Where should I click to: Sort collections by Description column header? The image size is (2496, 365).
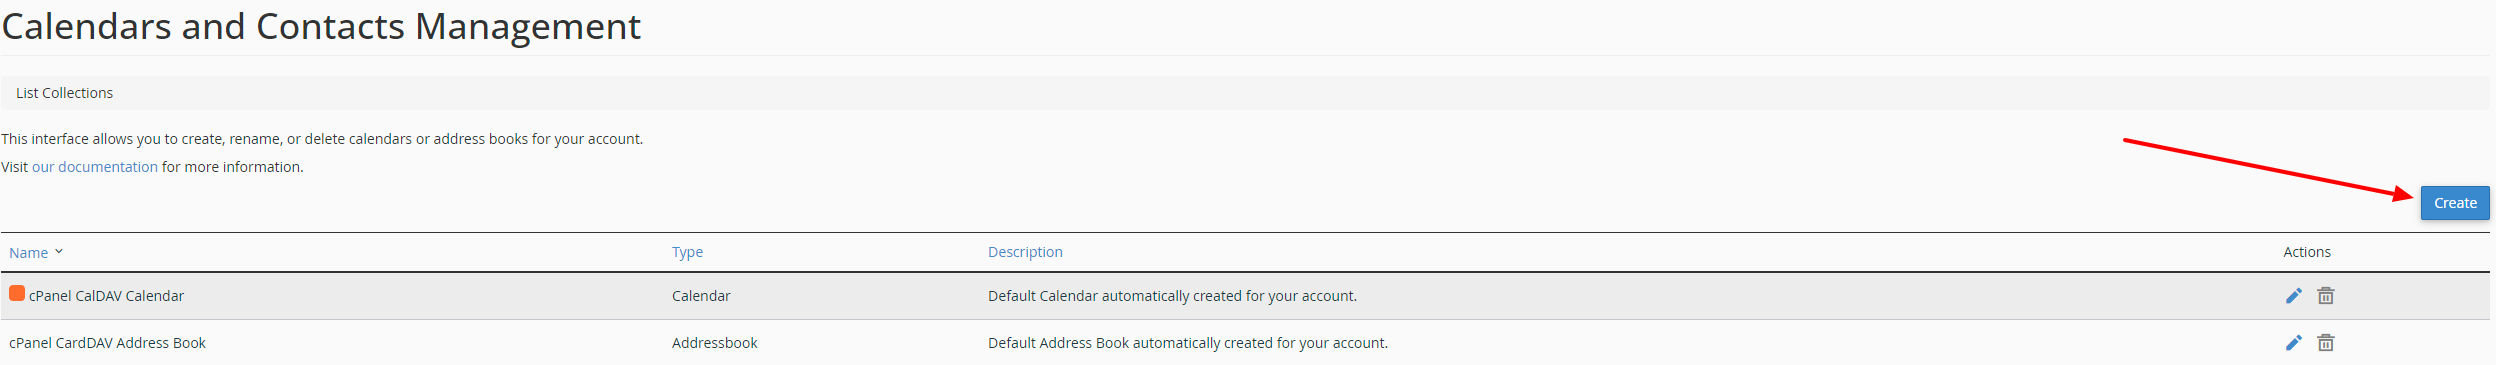[1025, 252]
